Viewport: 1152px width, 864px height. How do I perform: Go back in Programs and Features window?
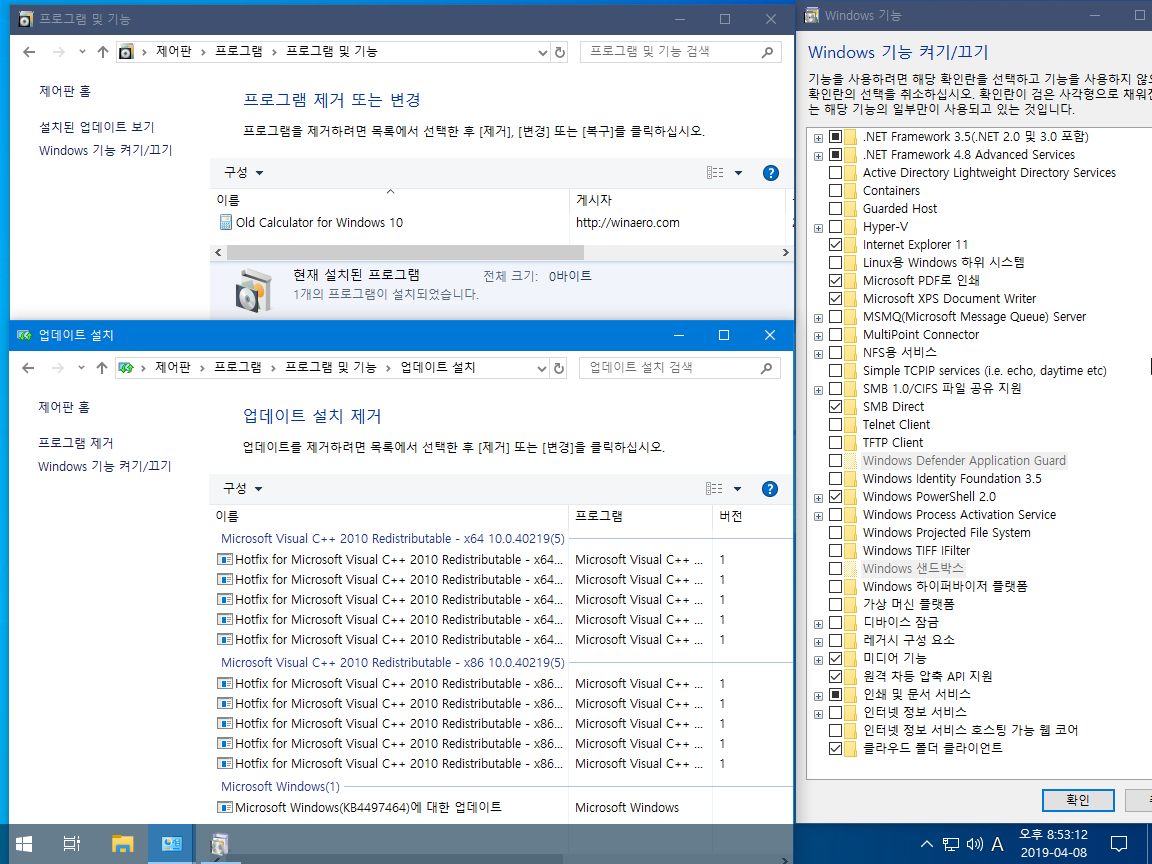click(29, 52)
